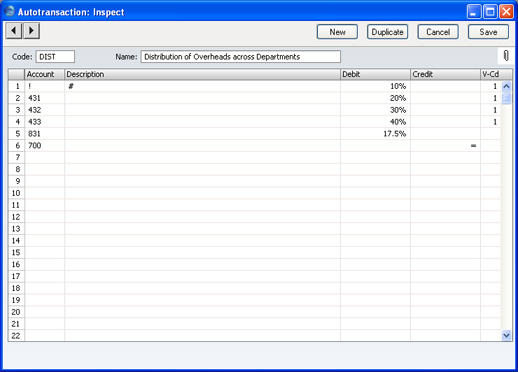Click the scroll down arrow
518x372 pixels.
(506, 335)
